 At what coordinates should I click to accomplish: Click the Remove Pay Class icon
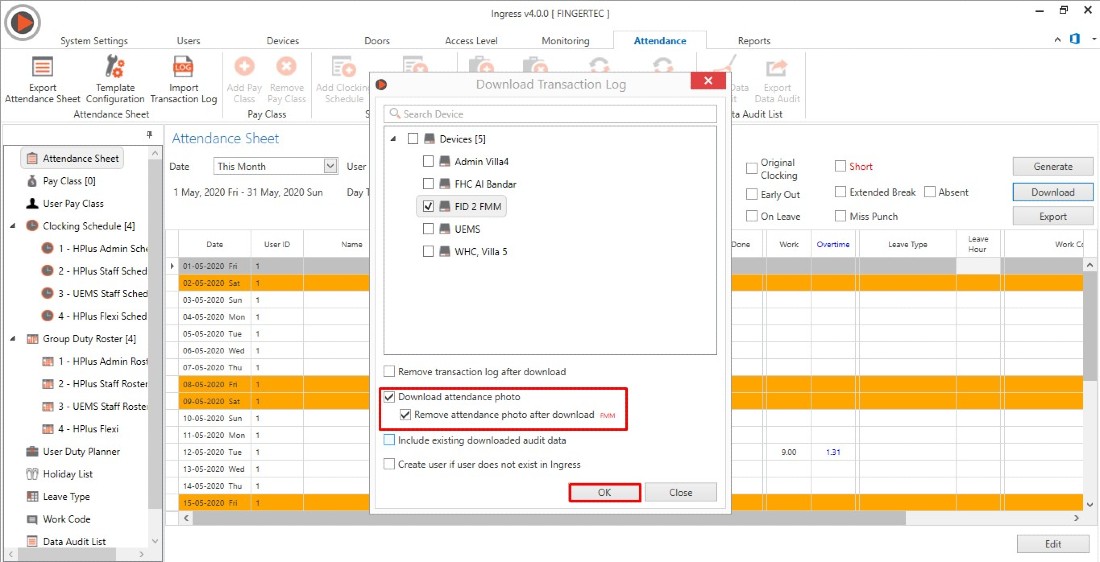[286, 68]
